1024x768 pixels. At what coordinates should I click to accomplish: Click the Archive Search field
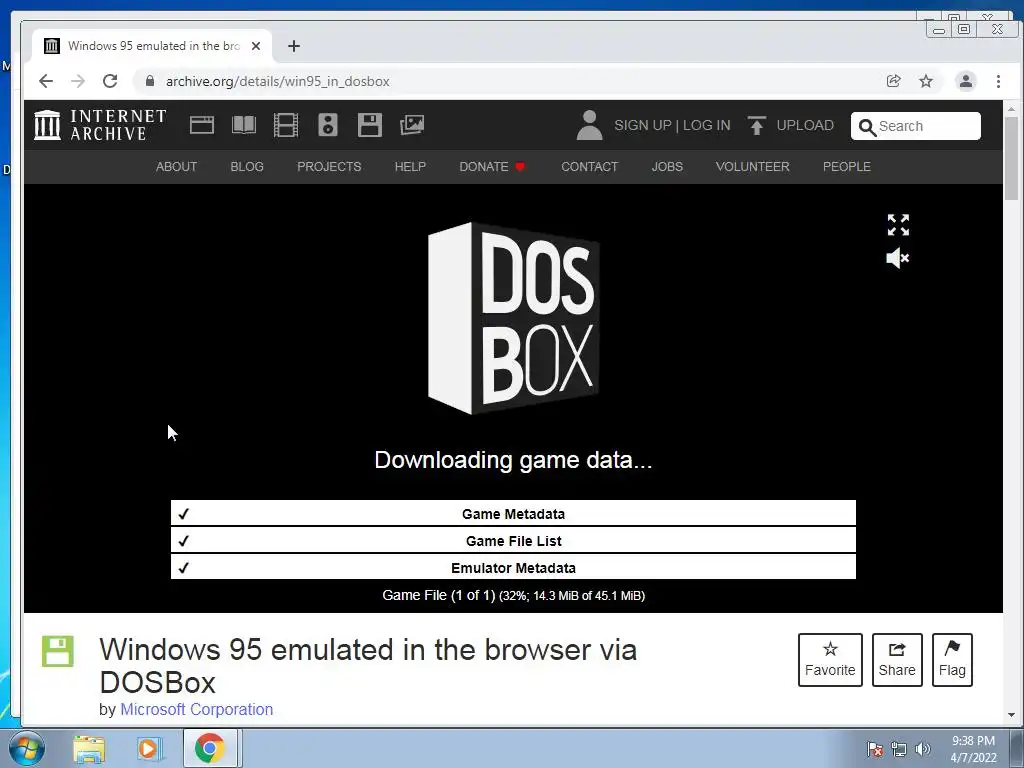pyautogui.click(x=916, y=125)
